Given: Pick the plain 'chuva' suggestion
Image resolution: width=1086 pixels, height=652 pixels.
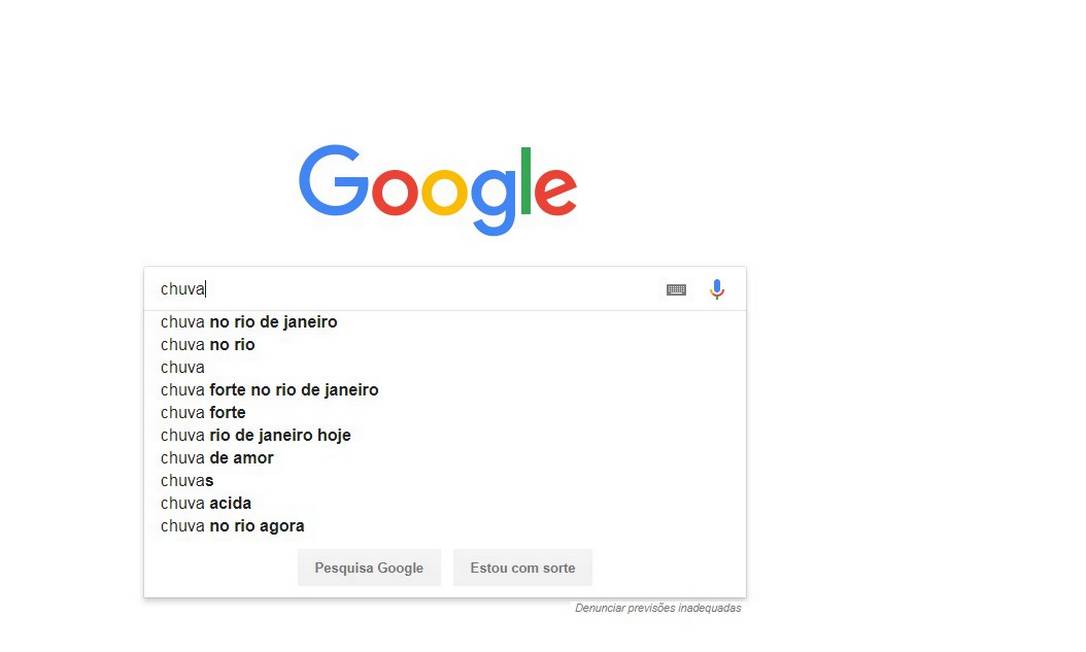Looking at the screenshot, I should pyautogui.click(x=183, y=367).
